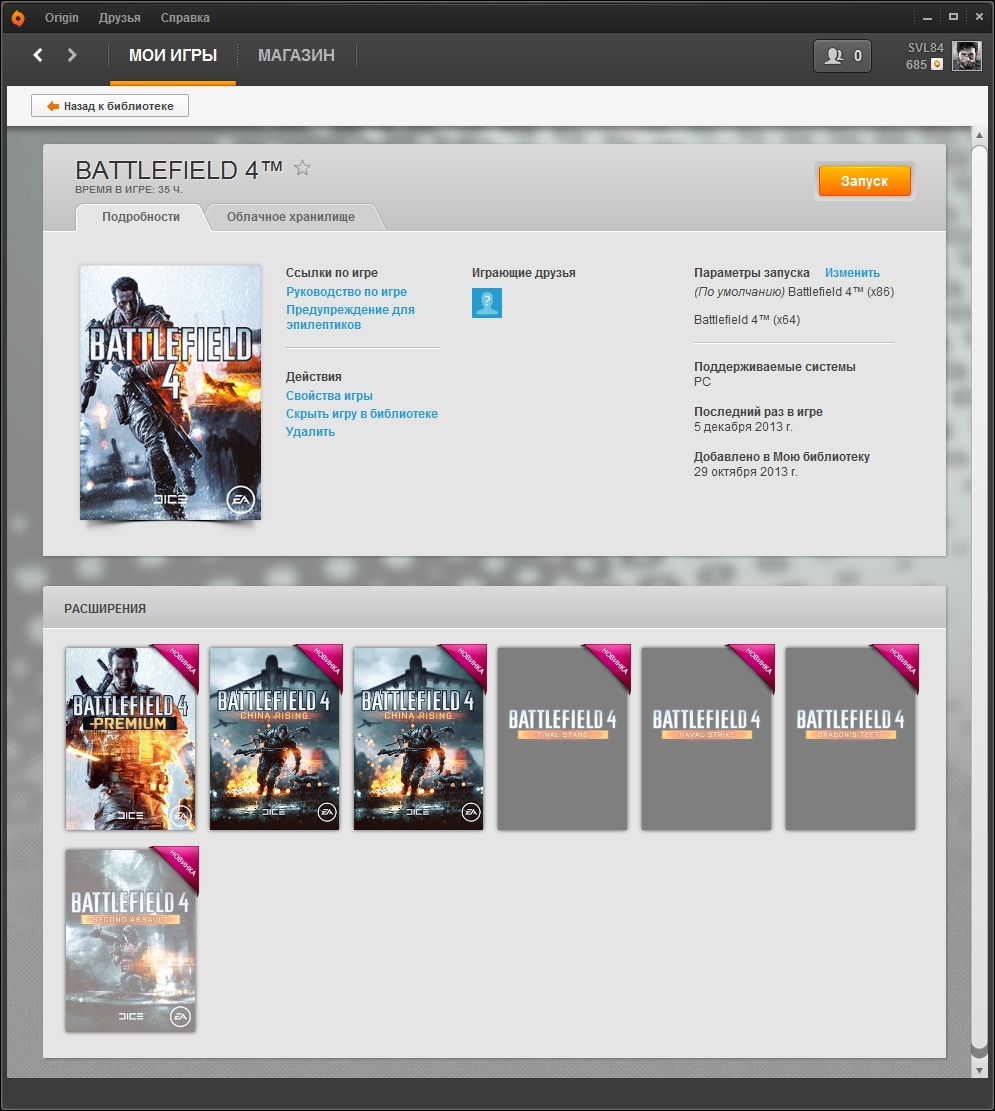The width and height of the screenshot is (995, 1111).
Task: Go forward with the right arrow
Action: [72, 55]
